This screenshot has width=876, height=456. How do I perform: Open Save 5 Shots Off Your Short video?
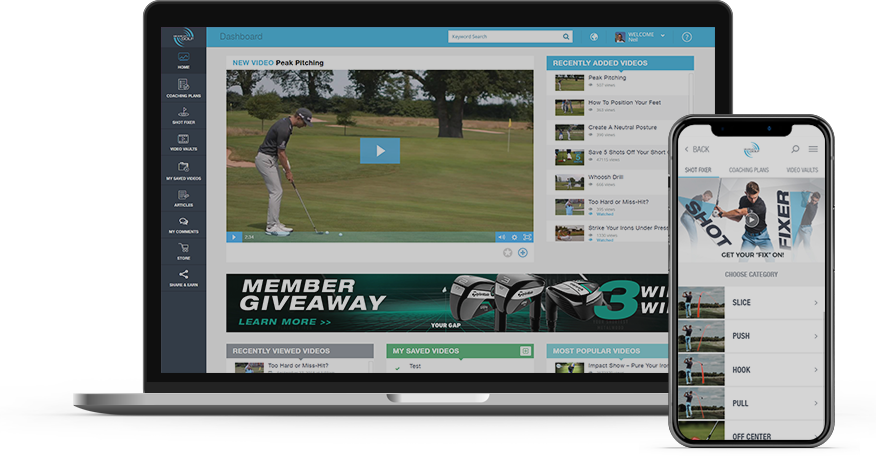click(x=627, y=152)
